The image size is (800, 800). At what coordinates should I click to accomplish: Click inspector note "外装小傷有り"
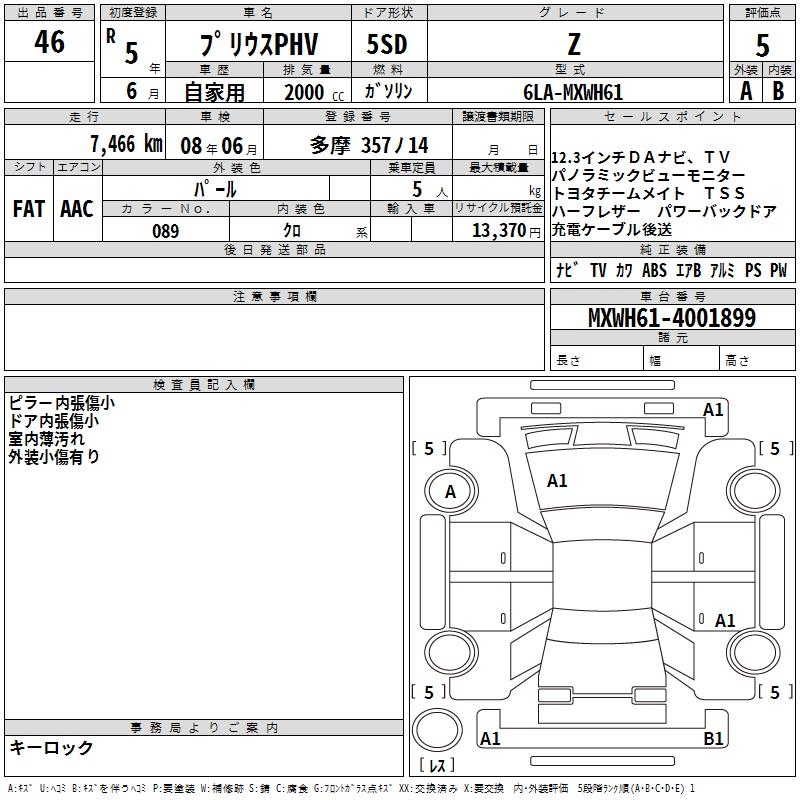point(54,457)
